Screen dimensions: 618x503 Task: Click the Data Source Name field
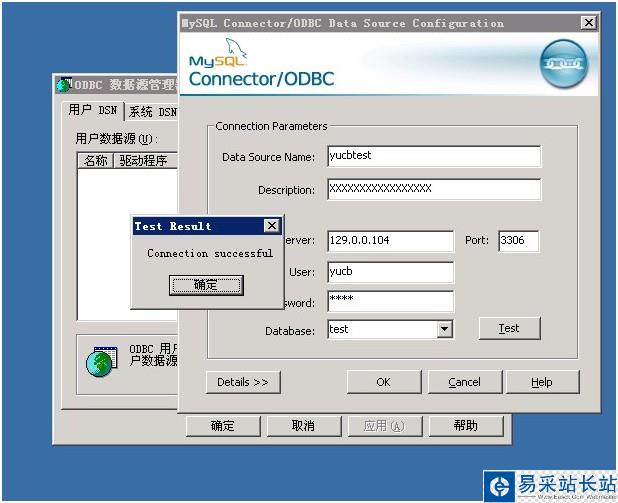[x=434, y=156]
